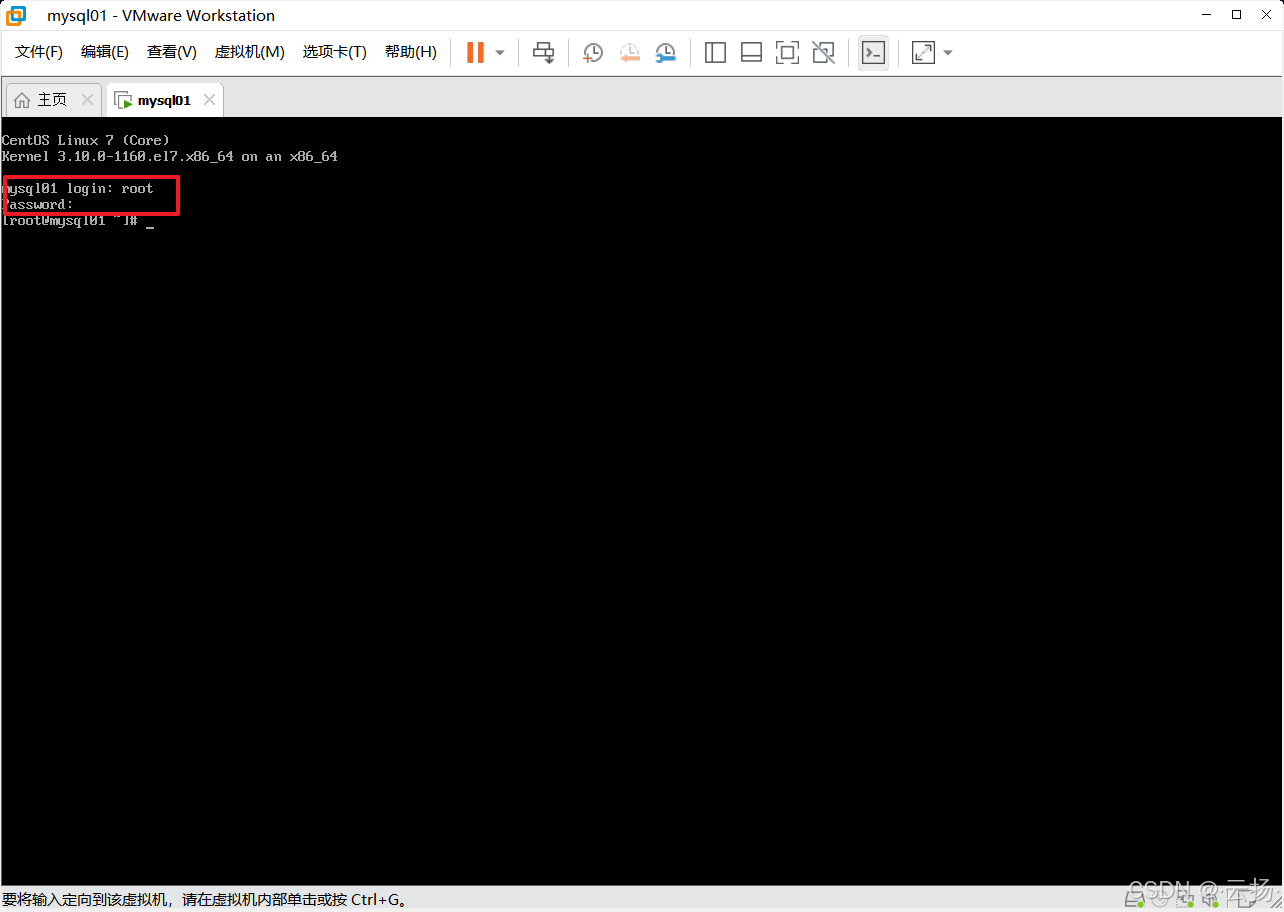Click the root shell prompt line
Image resolution: width=1284 pixels, height=912 pixels.
tap(78, 221)
